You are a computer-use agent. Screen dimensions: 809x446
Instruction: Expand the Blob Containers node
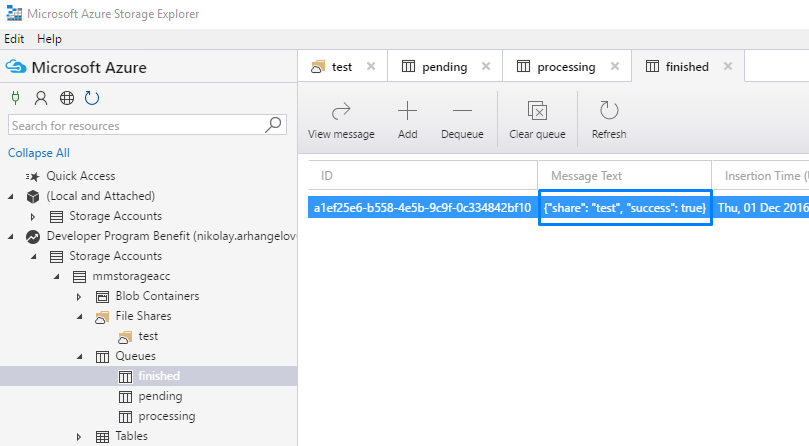79,296
